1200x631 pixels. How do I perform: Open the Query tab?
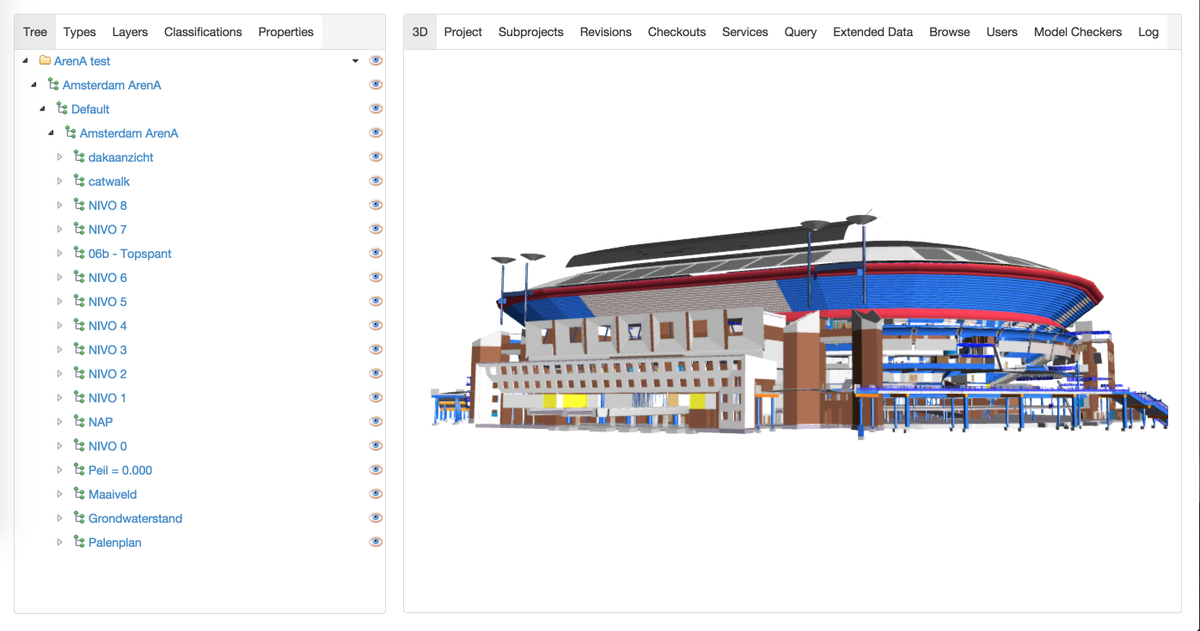click(800, 32)
